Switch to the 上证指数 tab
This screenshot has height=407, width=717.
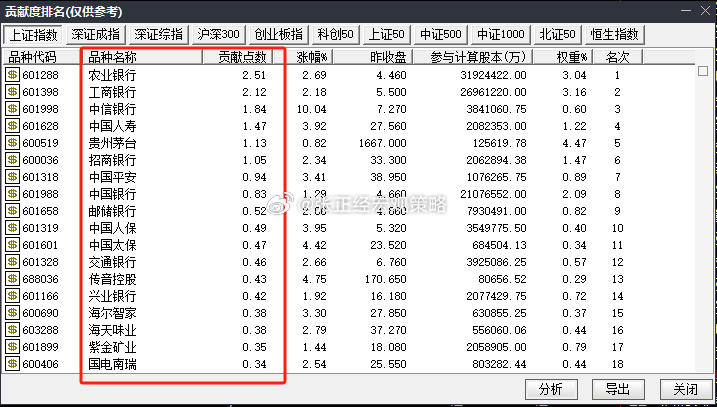tap(33, 34)
